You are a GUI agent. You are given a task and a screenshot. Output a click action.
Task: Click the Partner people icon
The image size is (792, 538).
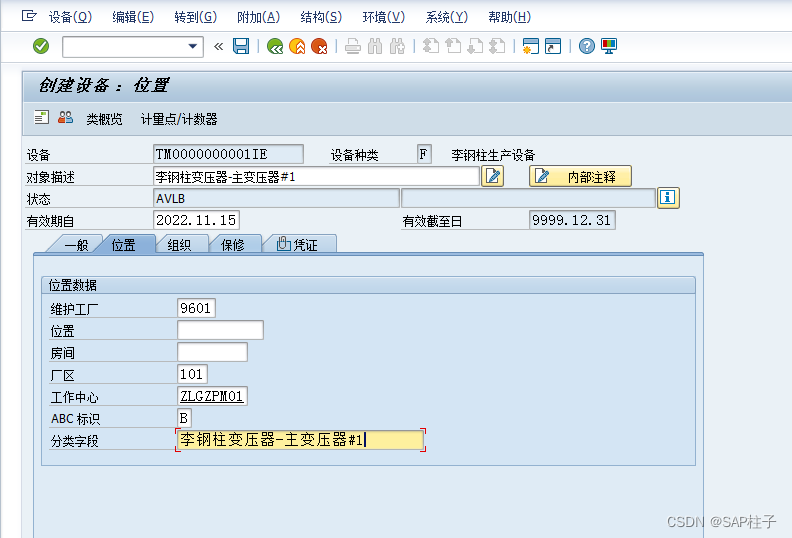click(65, 118)
